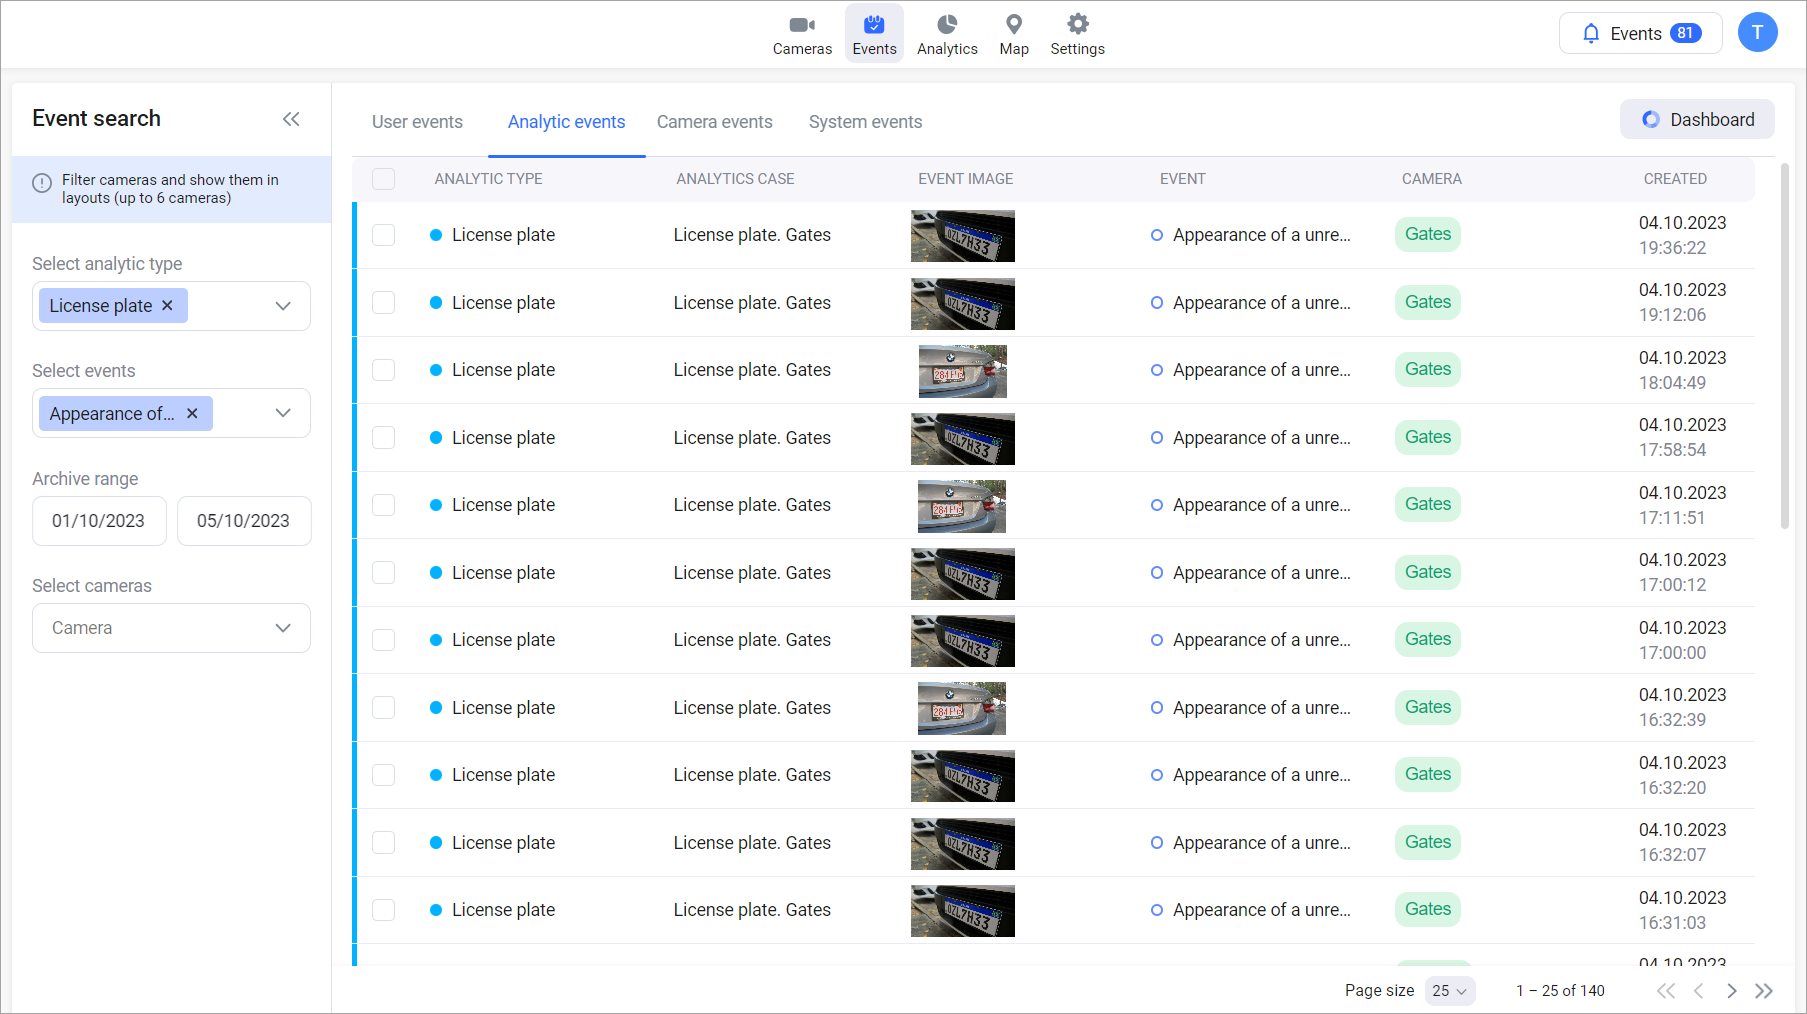Expand the Select analytic type dropdown

283,306
